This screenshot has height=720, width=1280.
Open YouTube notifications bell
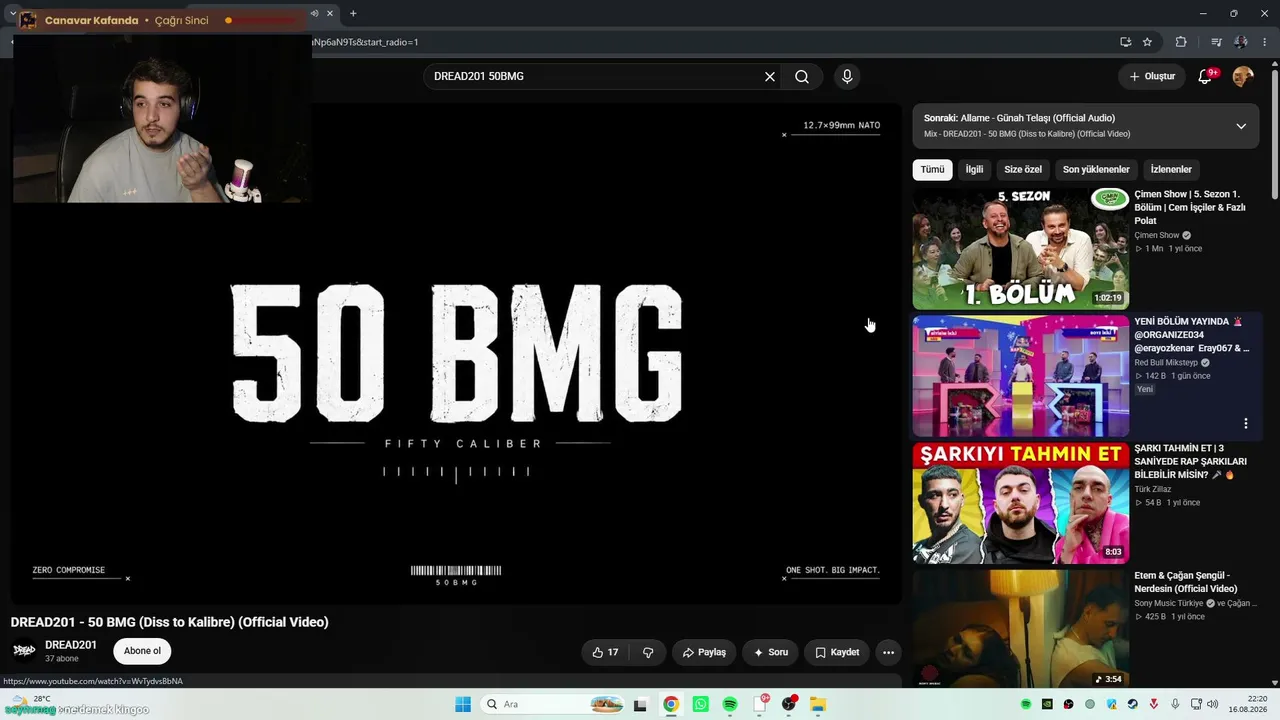[1206, 76]
